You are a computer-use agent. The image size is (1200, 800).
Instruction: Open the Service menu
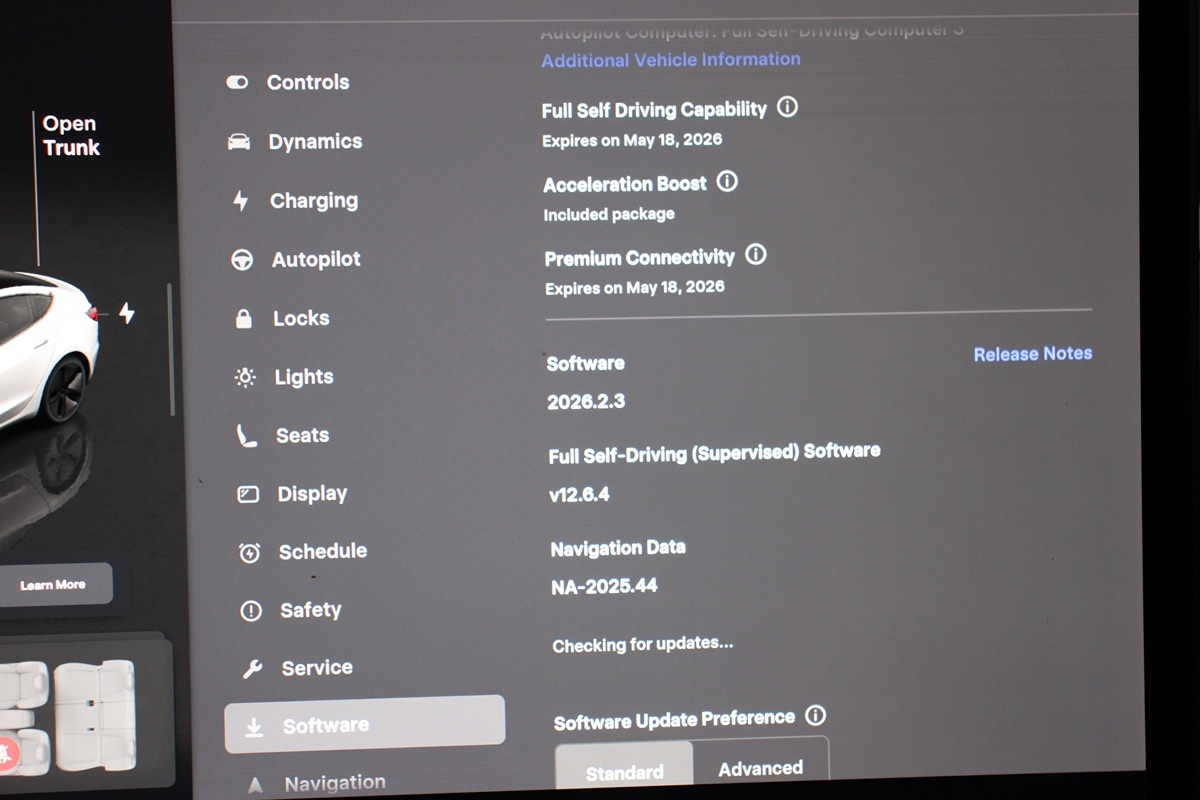(x=316, y=668)
